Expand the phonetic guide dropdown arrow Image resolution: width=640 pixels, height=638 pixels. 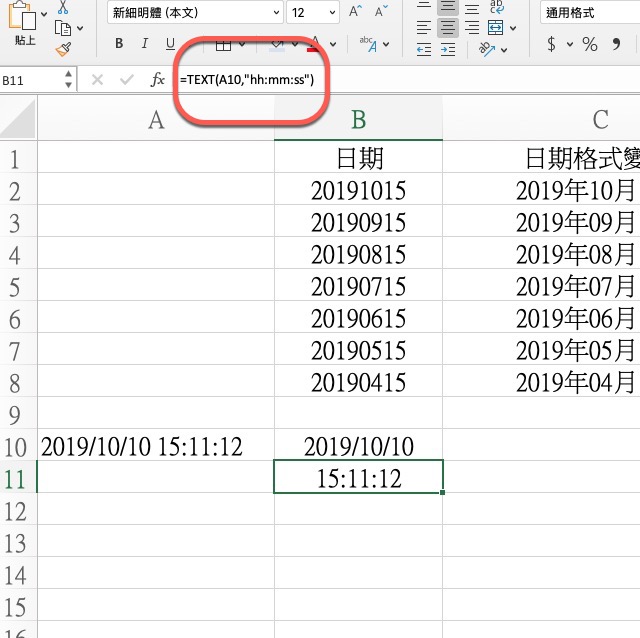pos(386,44)
